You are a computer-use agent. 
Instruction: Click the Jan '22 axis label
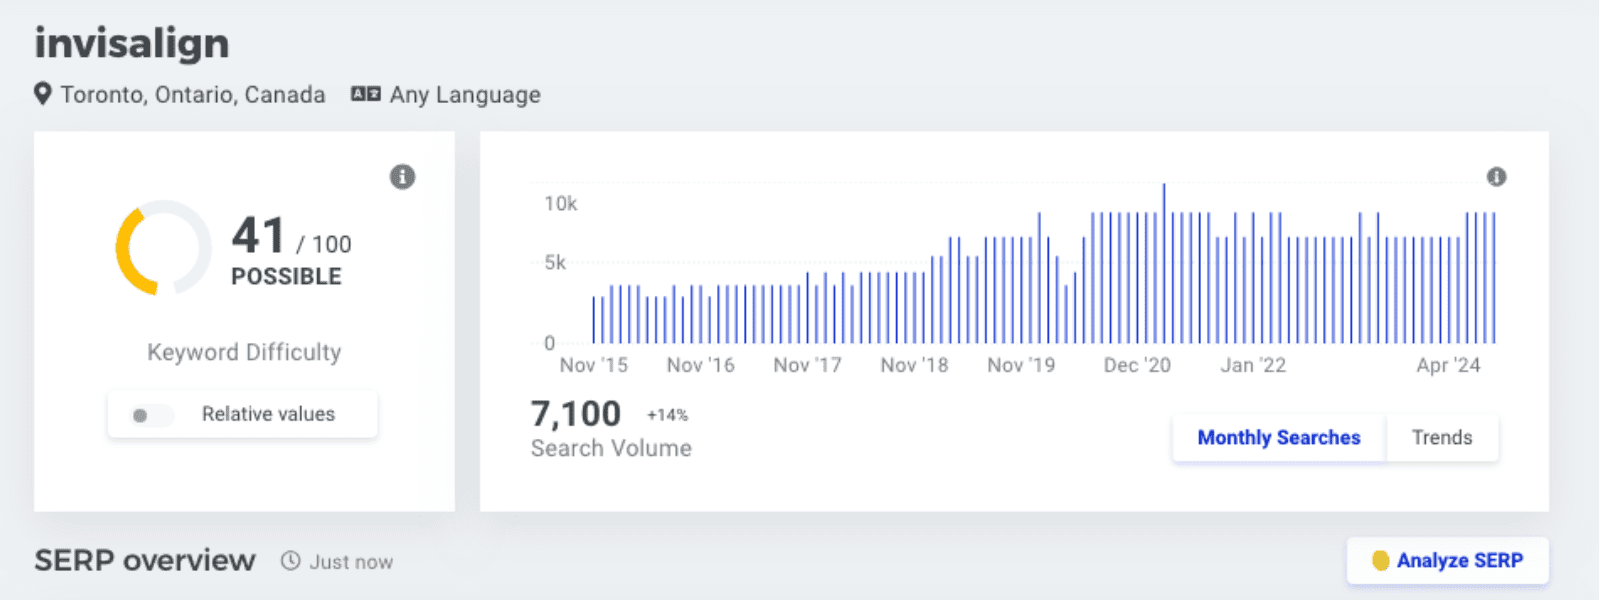(1253, 365)
